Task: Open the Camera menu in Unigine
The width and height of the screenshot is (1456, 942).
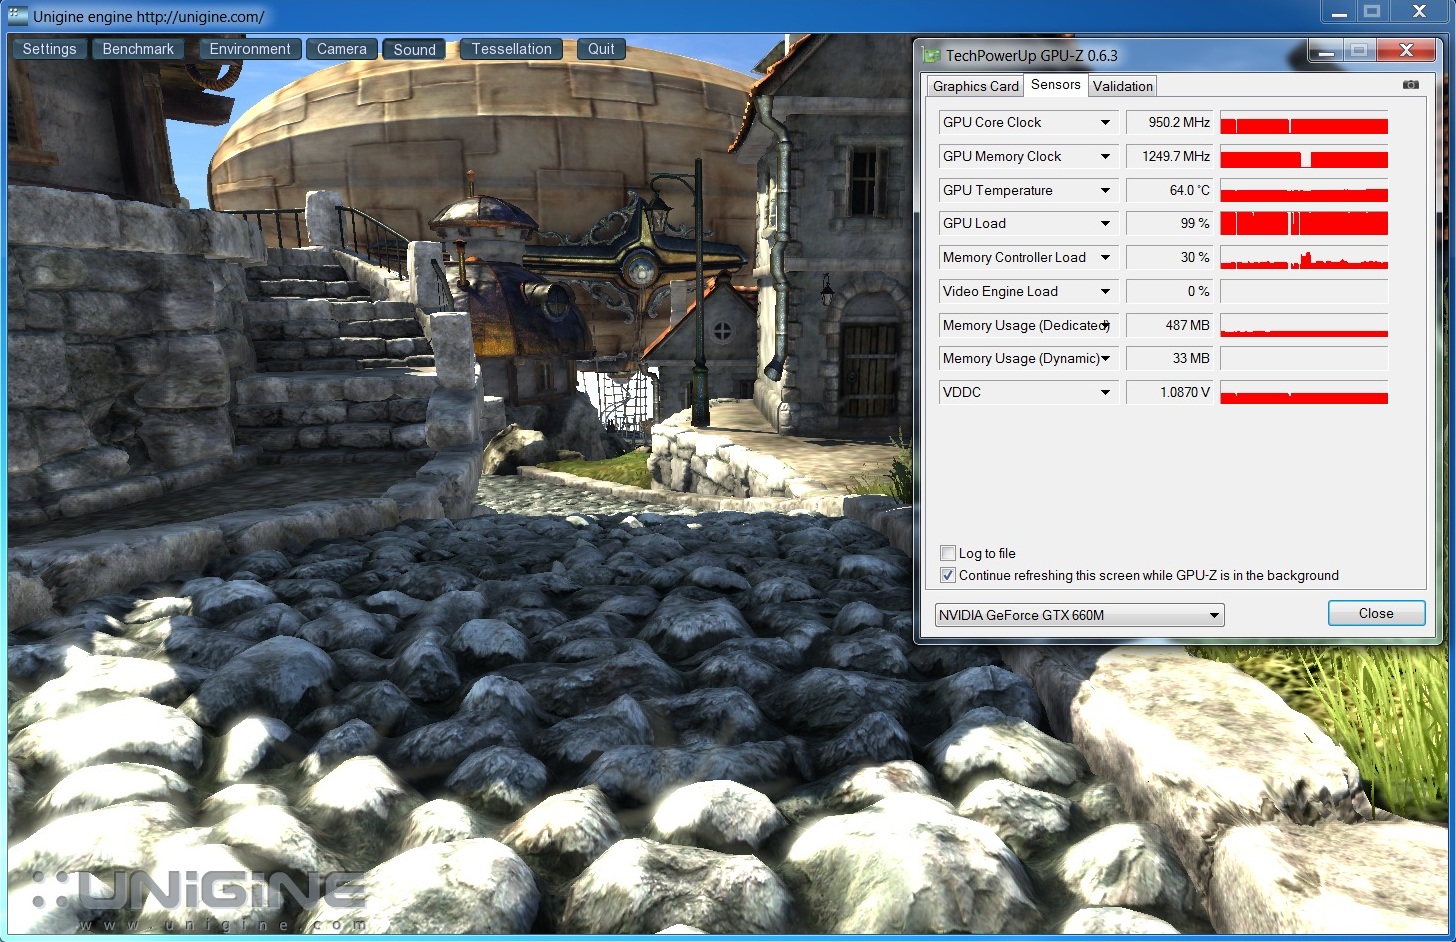Action: (x=342, y=49)
